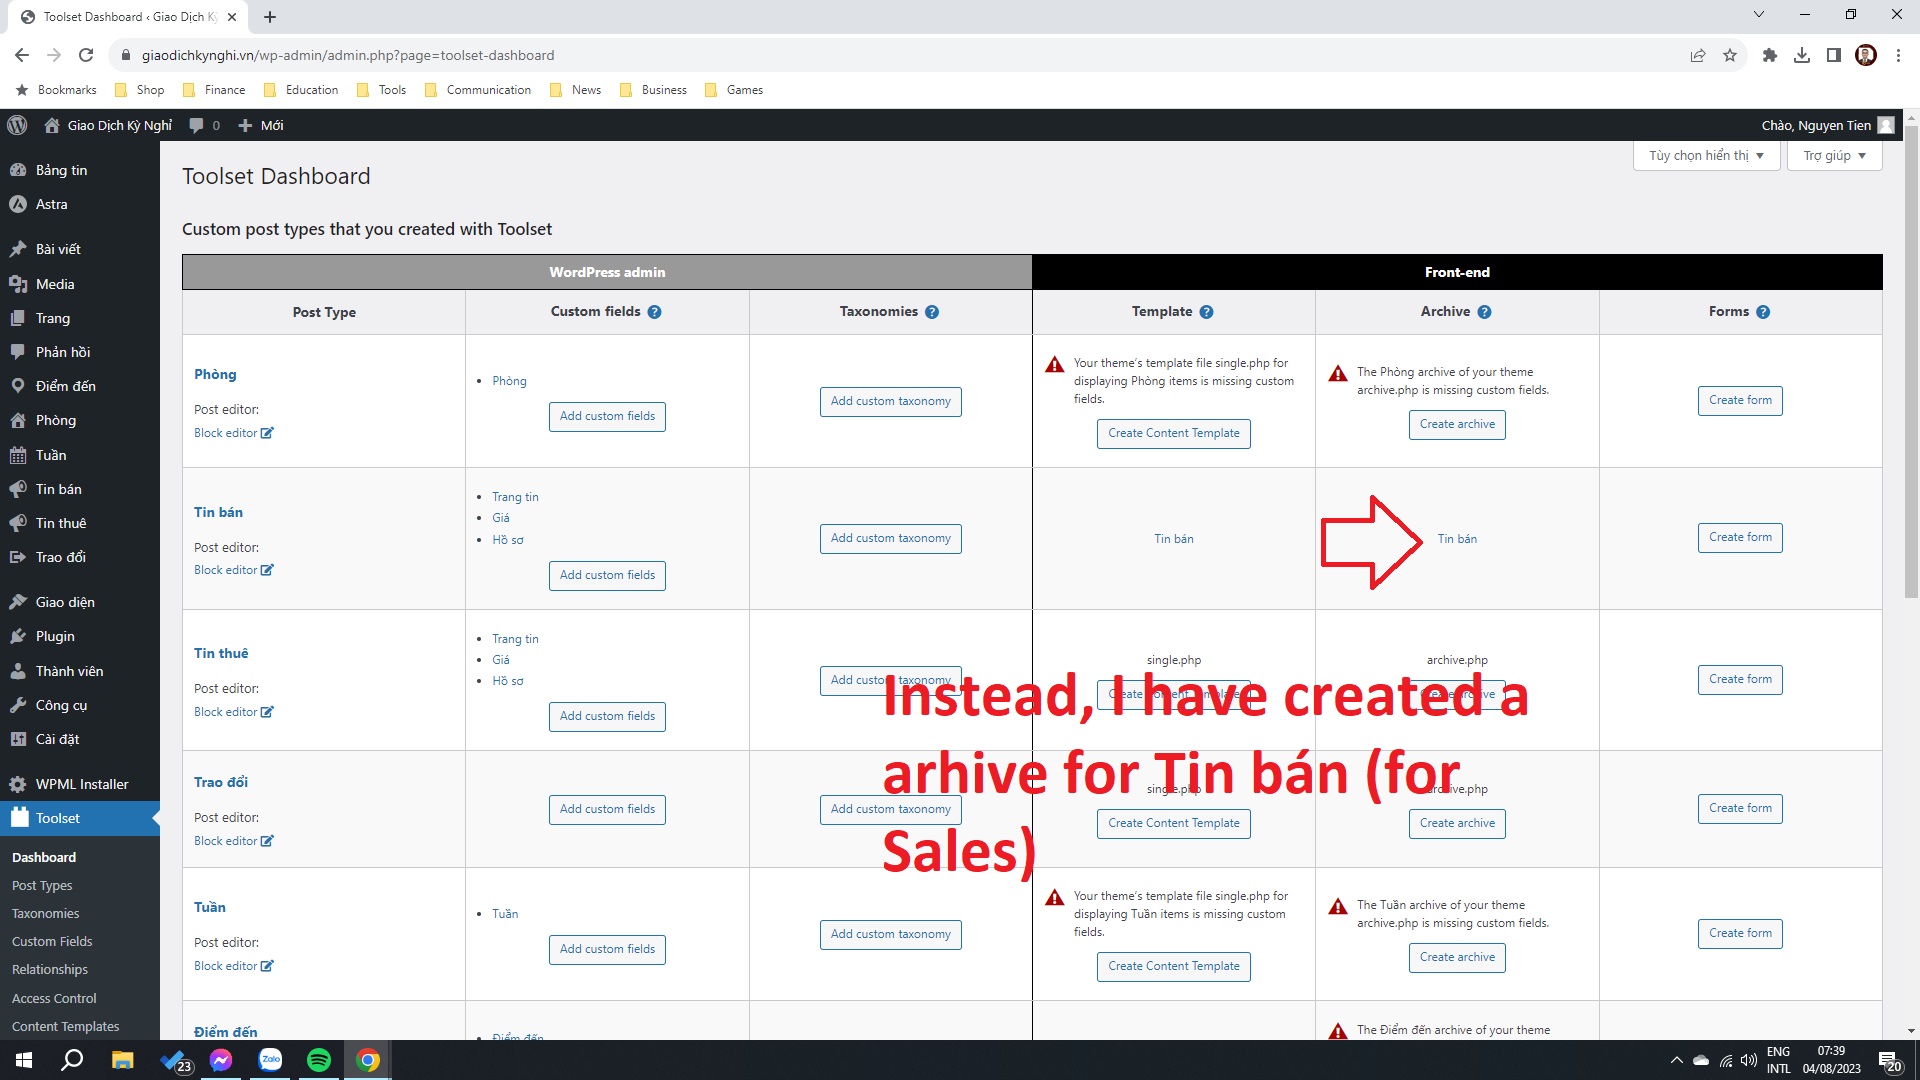This screenshot has height=1080, width=1920.
Task: Click help icon beside Custom fields header
Action: pos(654,312)
